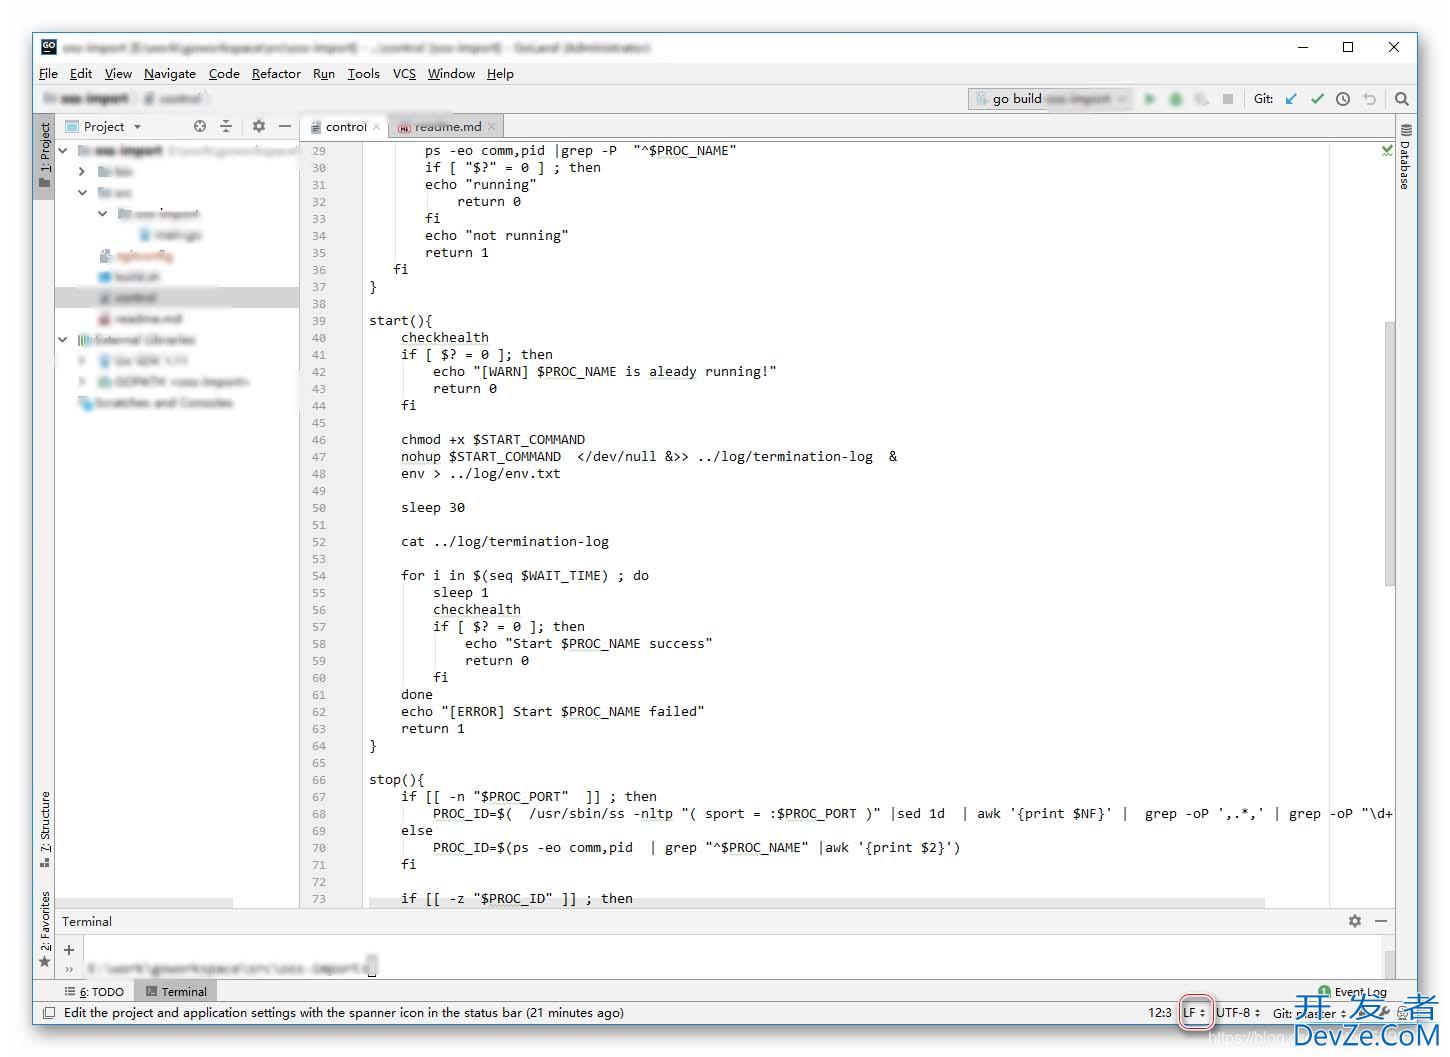Close the readme.md editor tab

[x=492, y=127]
